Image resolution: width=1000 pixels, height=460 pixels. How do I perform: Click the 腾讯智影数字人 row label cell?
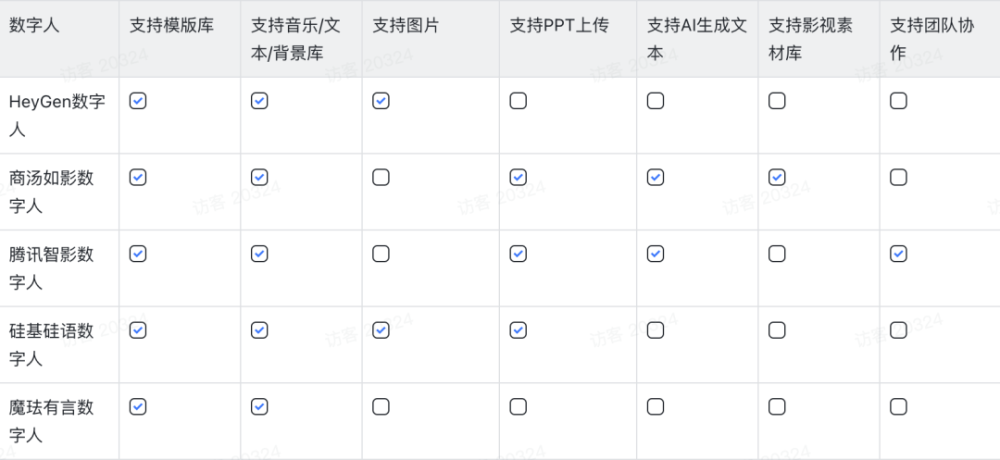pos(59,268)
